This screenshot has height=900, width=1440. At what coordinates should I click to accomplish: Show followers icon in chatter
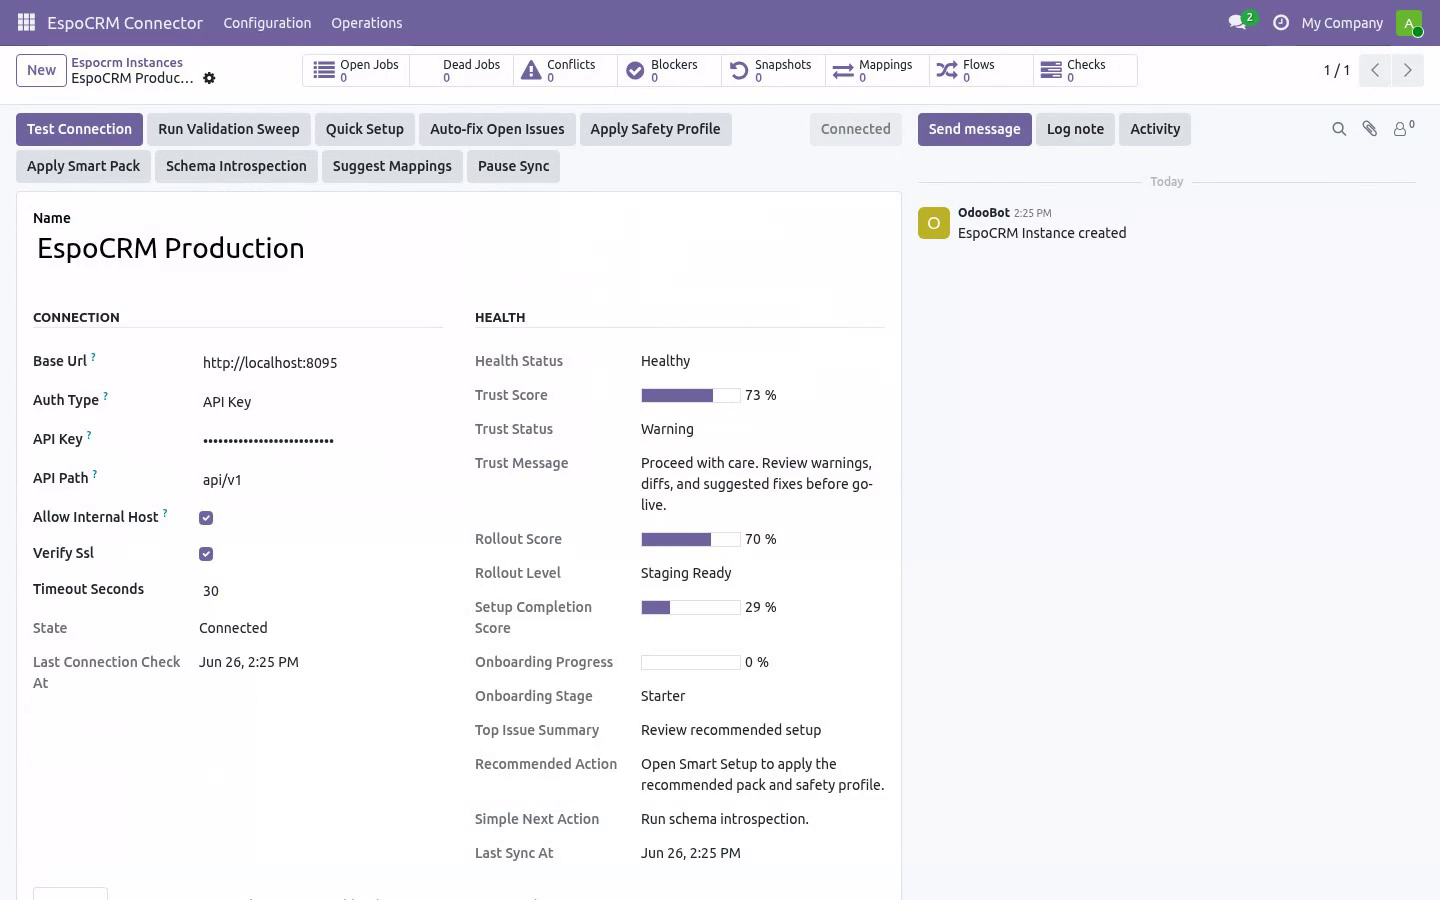point(1403,128)
